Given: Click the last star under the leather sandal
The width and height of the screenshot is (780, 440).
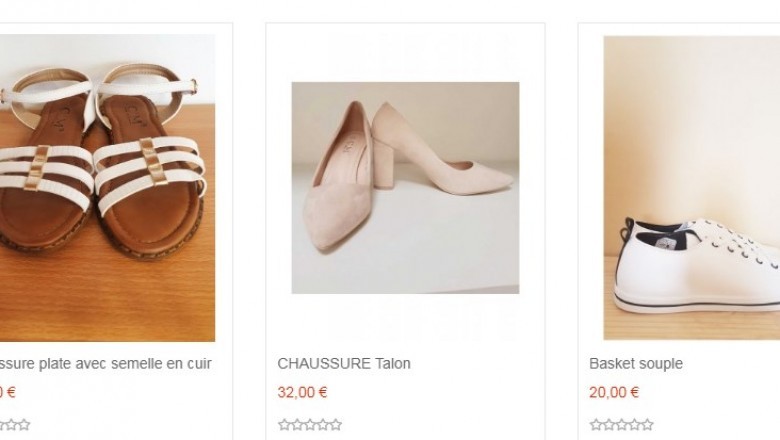Looking at the screenshot, I should [x=24, y=425].
